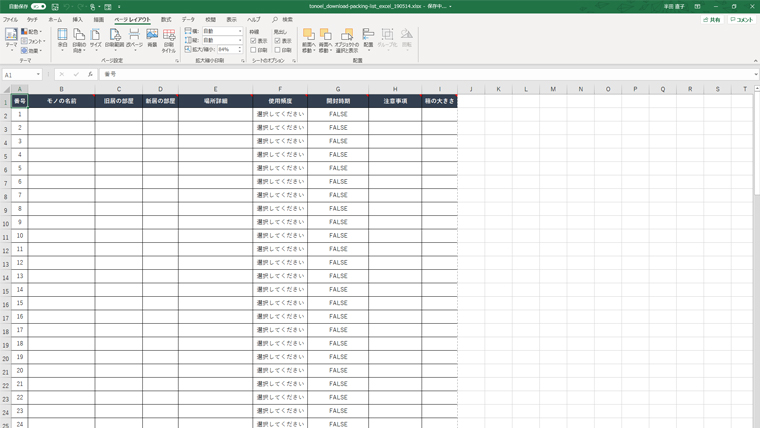The height and width of the screenshot is (428, 760).
Task: Expand the 縦 (Height) scale dropdown
Action: pyautogui.click(x=239, y=41)
